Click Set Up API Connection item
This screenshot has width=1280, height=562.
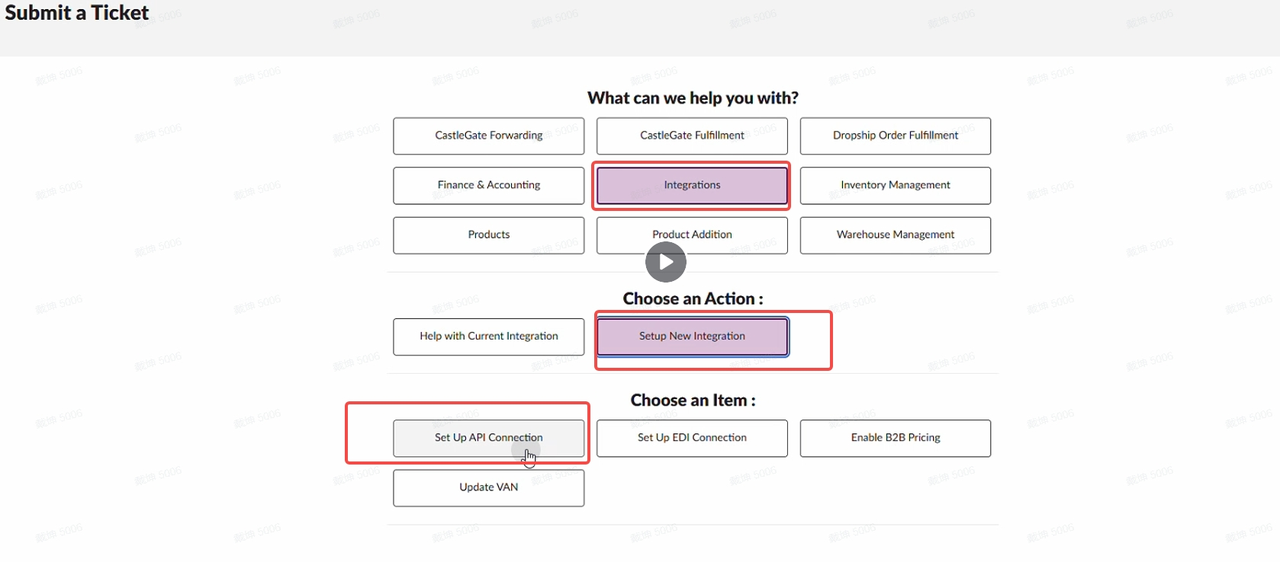pos(489,438)
